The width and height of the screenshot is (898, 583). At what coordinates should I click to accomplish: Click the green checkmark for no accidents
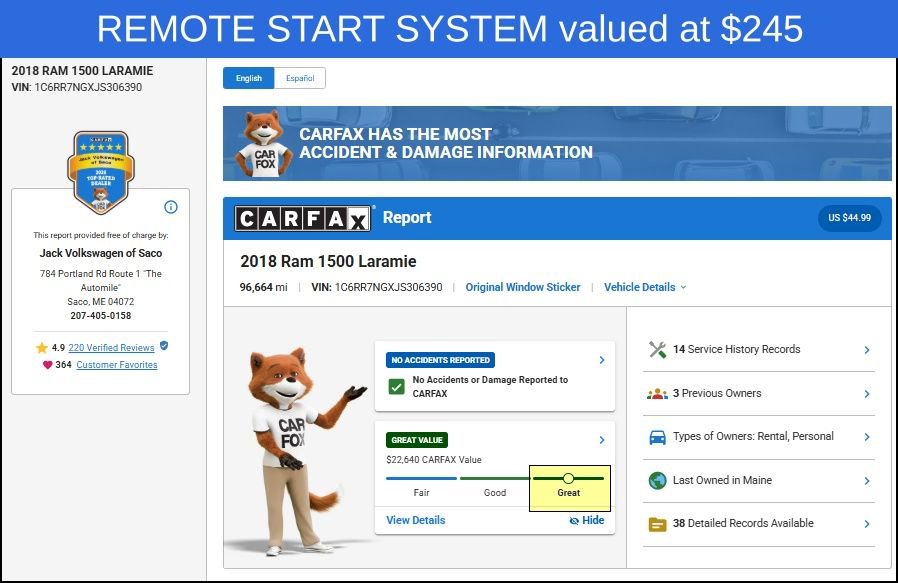[x=396, y=387]
